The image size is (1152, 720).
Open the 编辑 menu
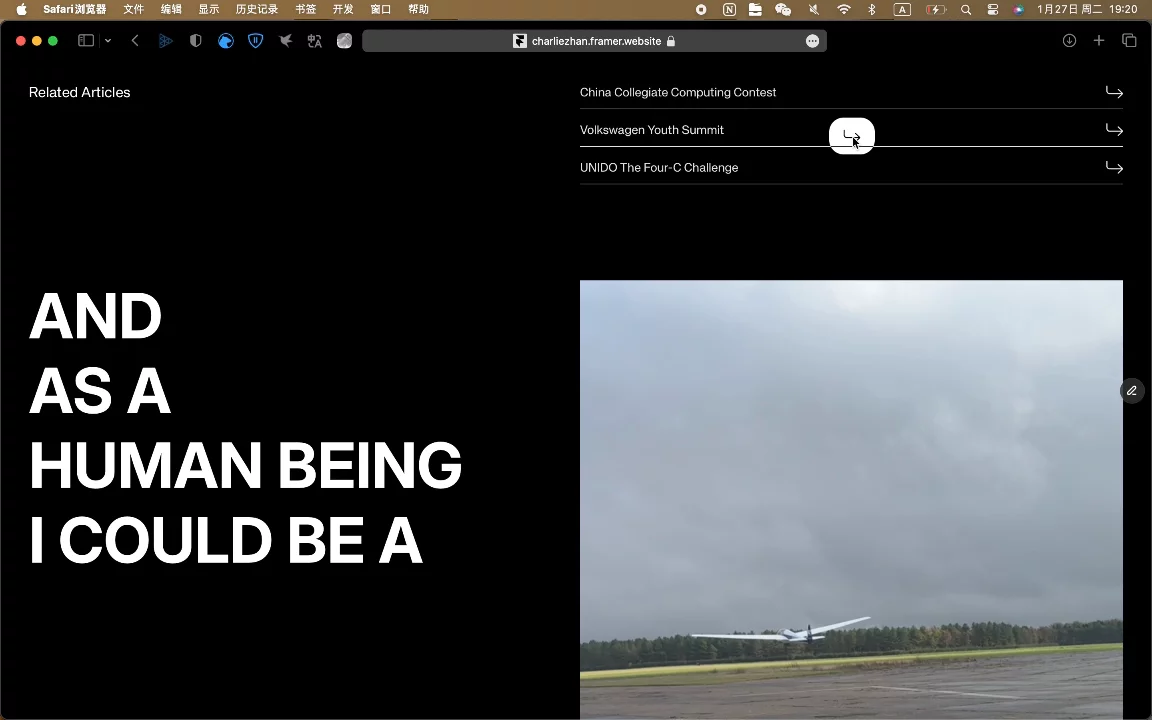pos(171,10)
